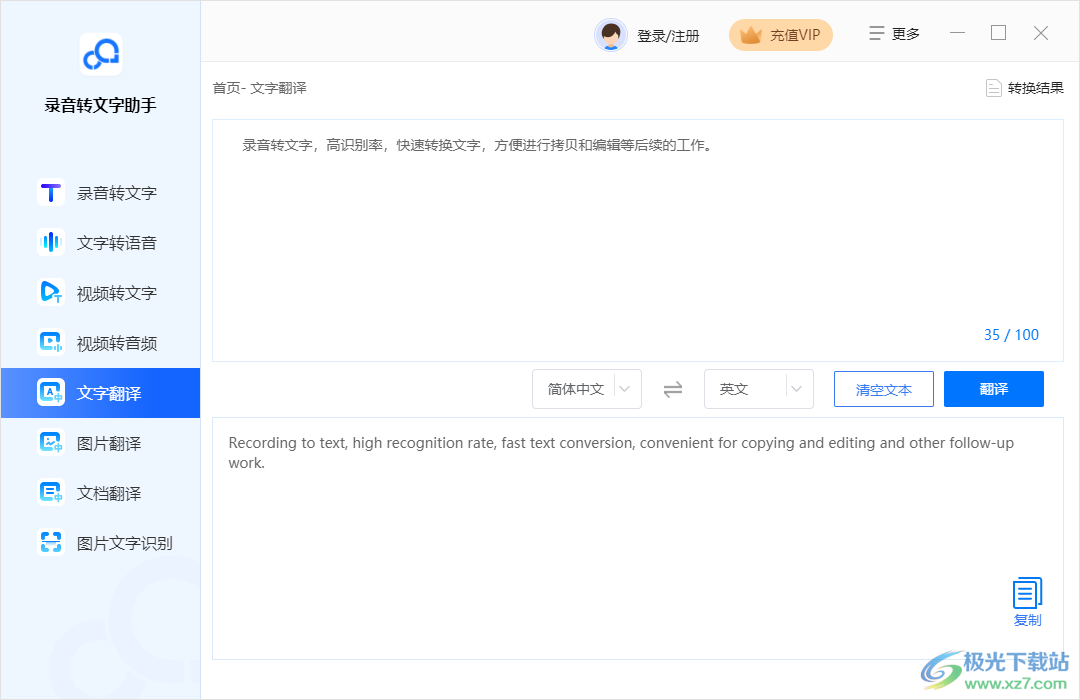
Task: Expand the 更多 more options menu
Action: (893, 32)
